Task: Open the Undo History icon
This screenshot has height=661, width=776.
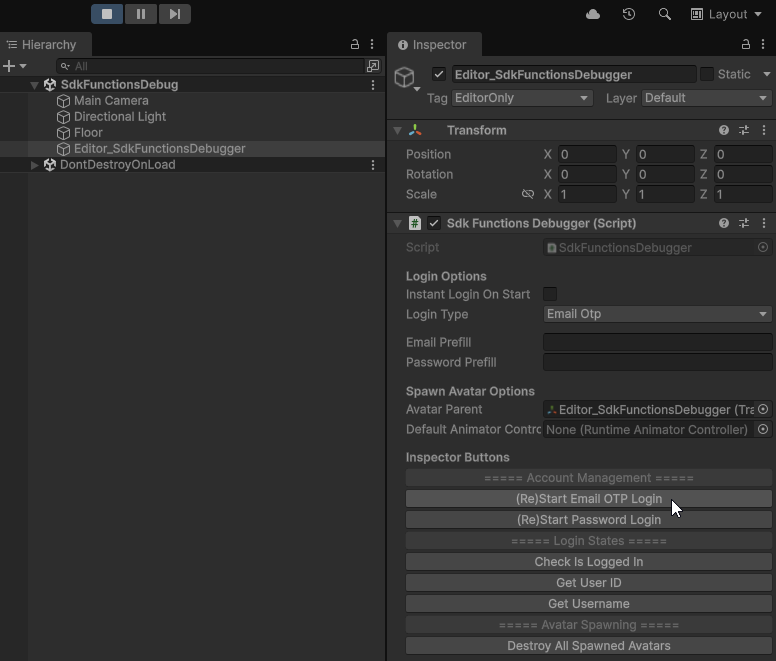Action: point(628,14)
